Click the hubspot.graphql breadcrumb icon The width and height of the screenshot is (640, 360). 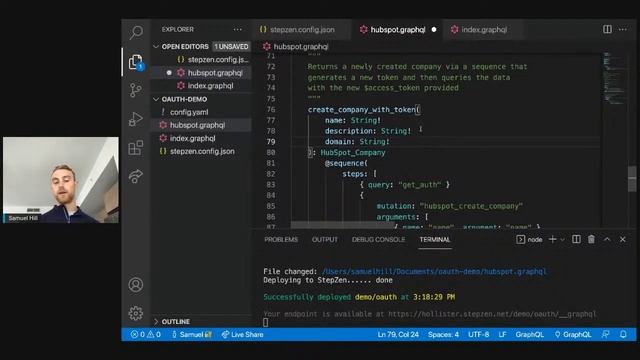click(x=267, y=47)
